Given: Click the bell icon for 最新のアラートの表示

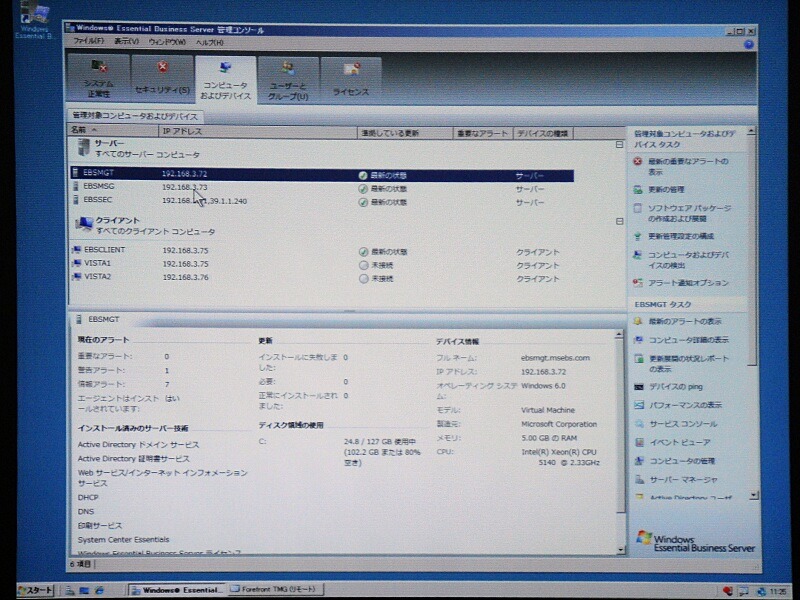Looking at the screenshot, I should click(638, 321).
